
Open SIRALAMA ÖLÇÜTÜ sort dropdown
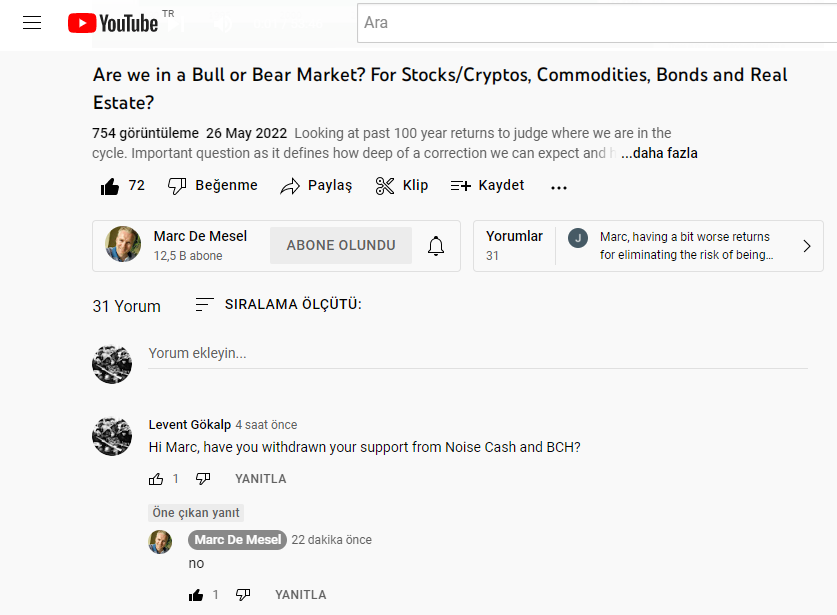pos(278,304)
